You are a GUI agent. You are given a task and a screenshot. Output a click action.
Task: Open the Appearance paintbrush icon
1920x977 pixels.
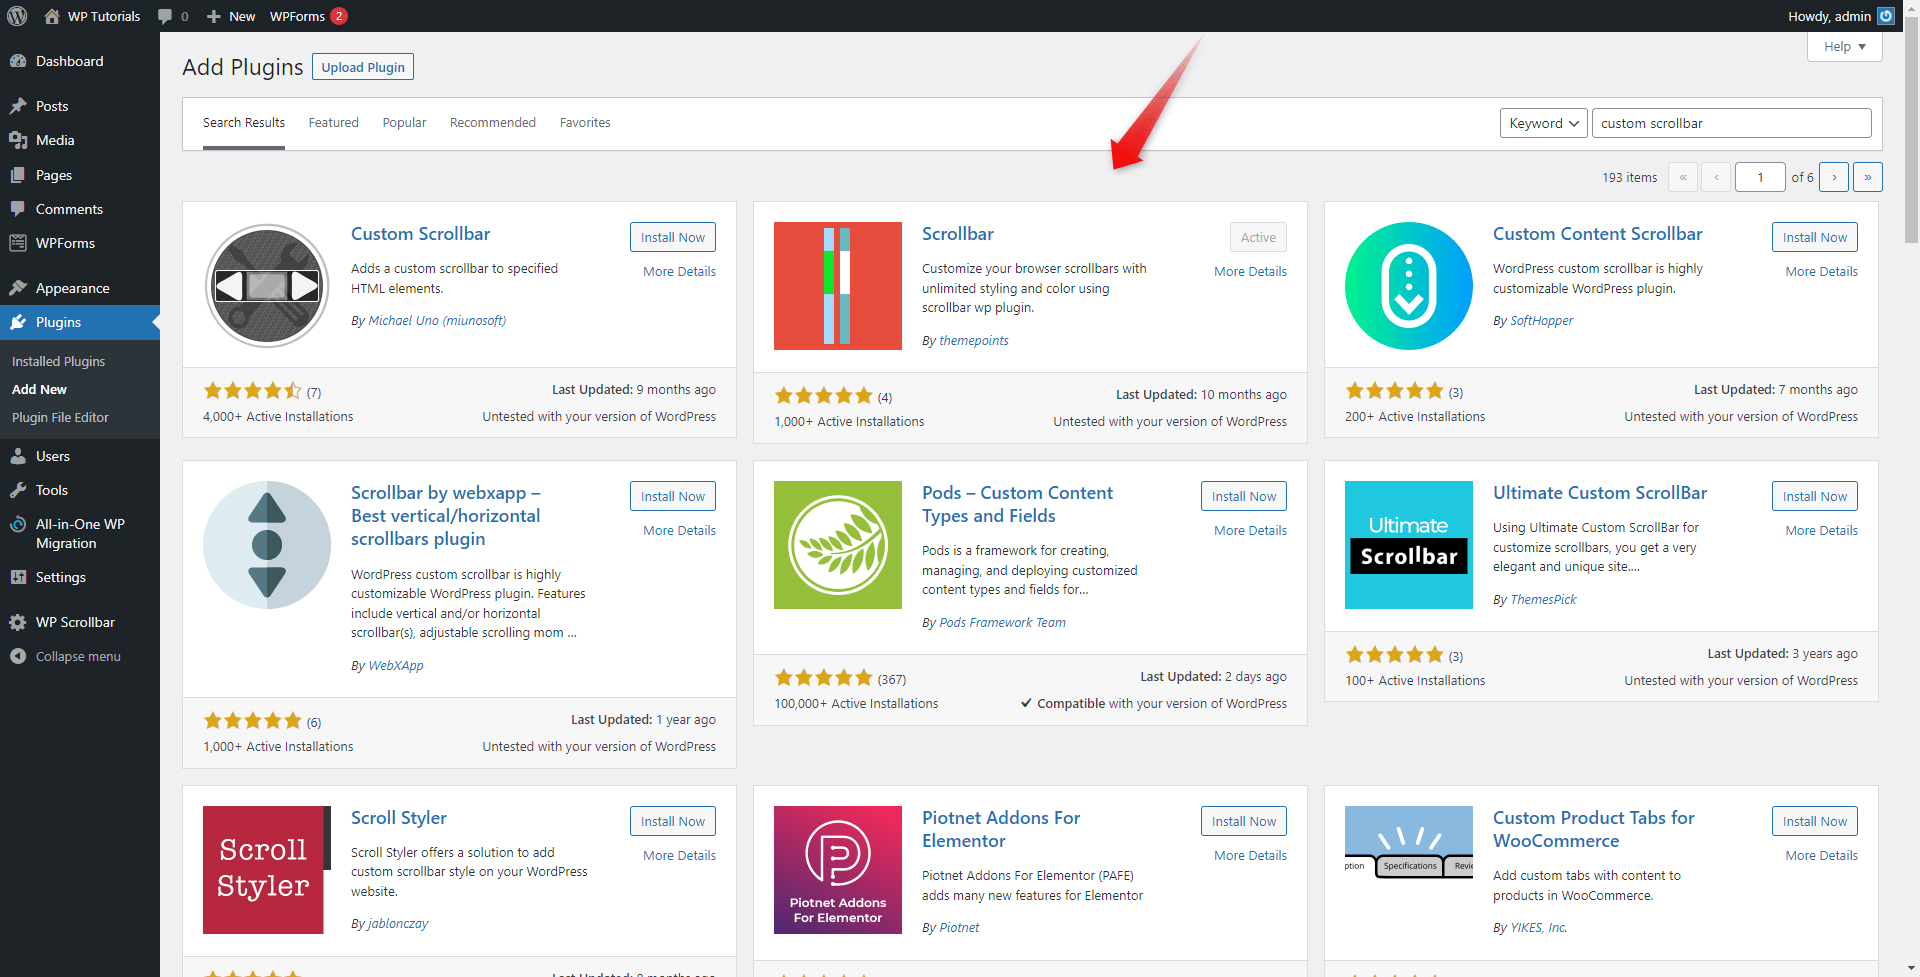[20, 287]
